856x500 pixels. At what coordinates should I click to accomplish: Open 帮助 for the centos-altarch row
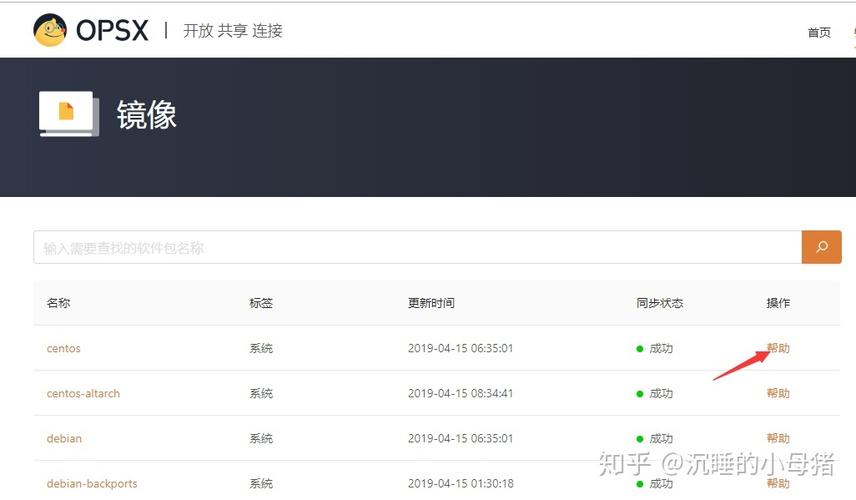(x=778, y=393)
